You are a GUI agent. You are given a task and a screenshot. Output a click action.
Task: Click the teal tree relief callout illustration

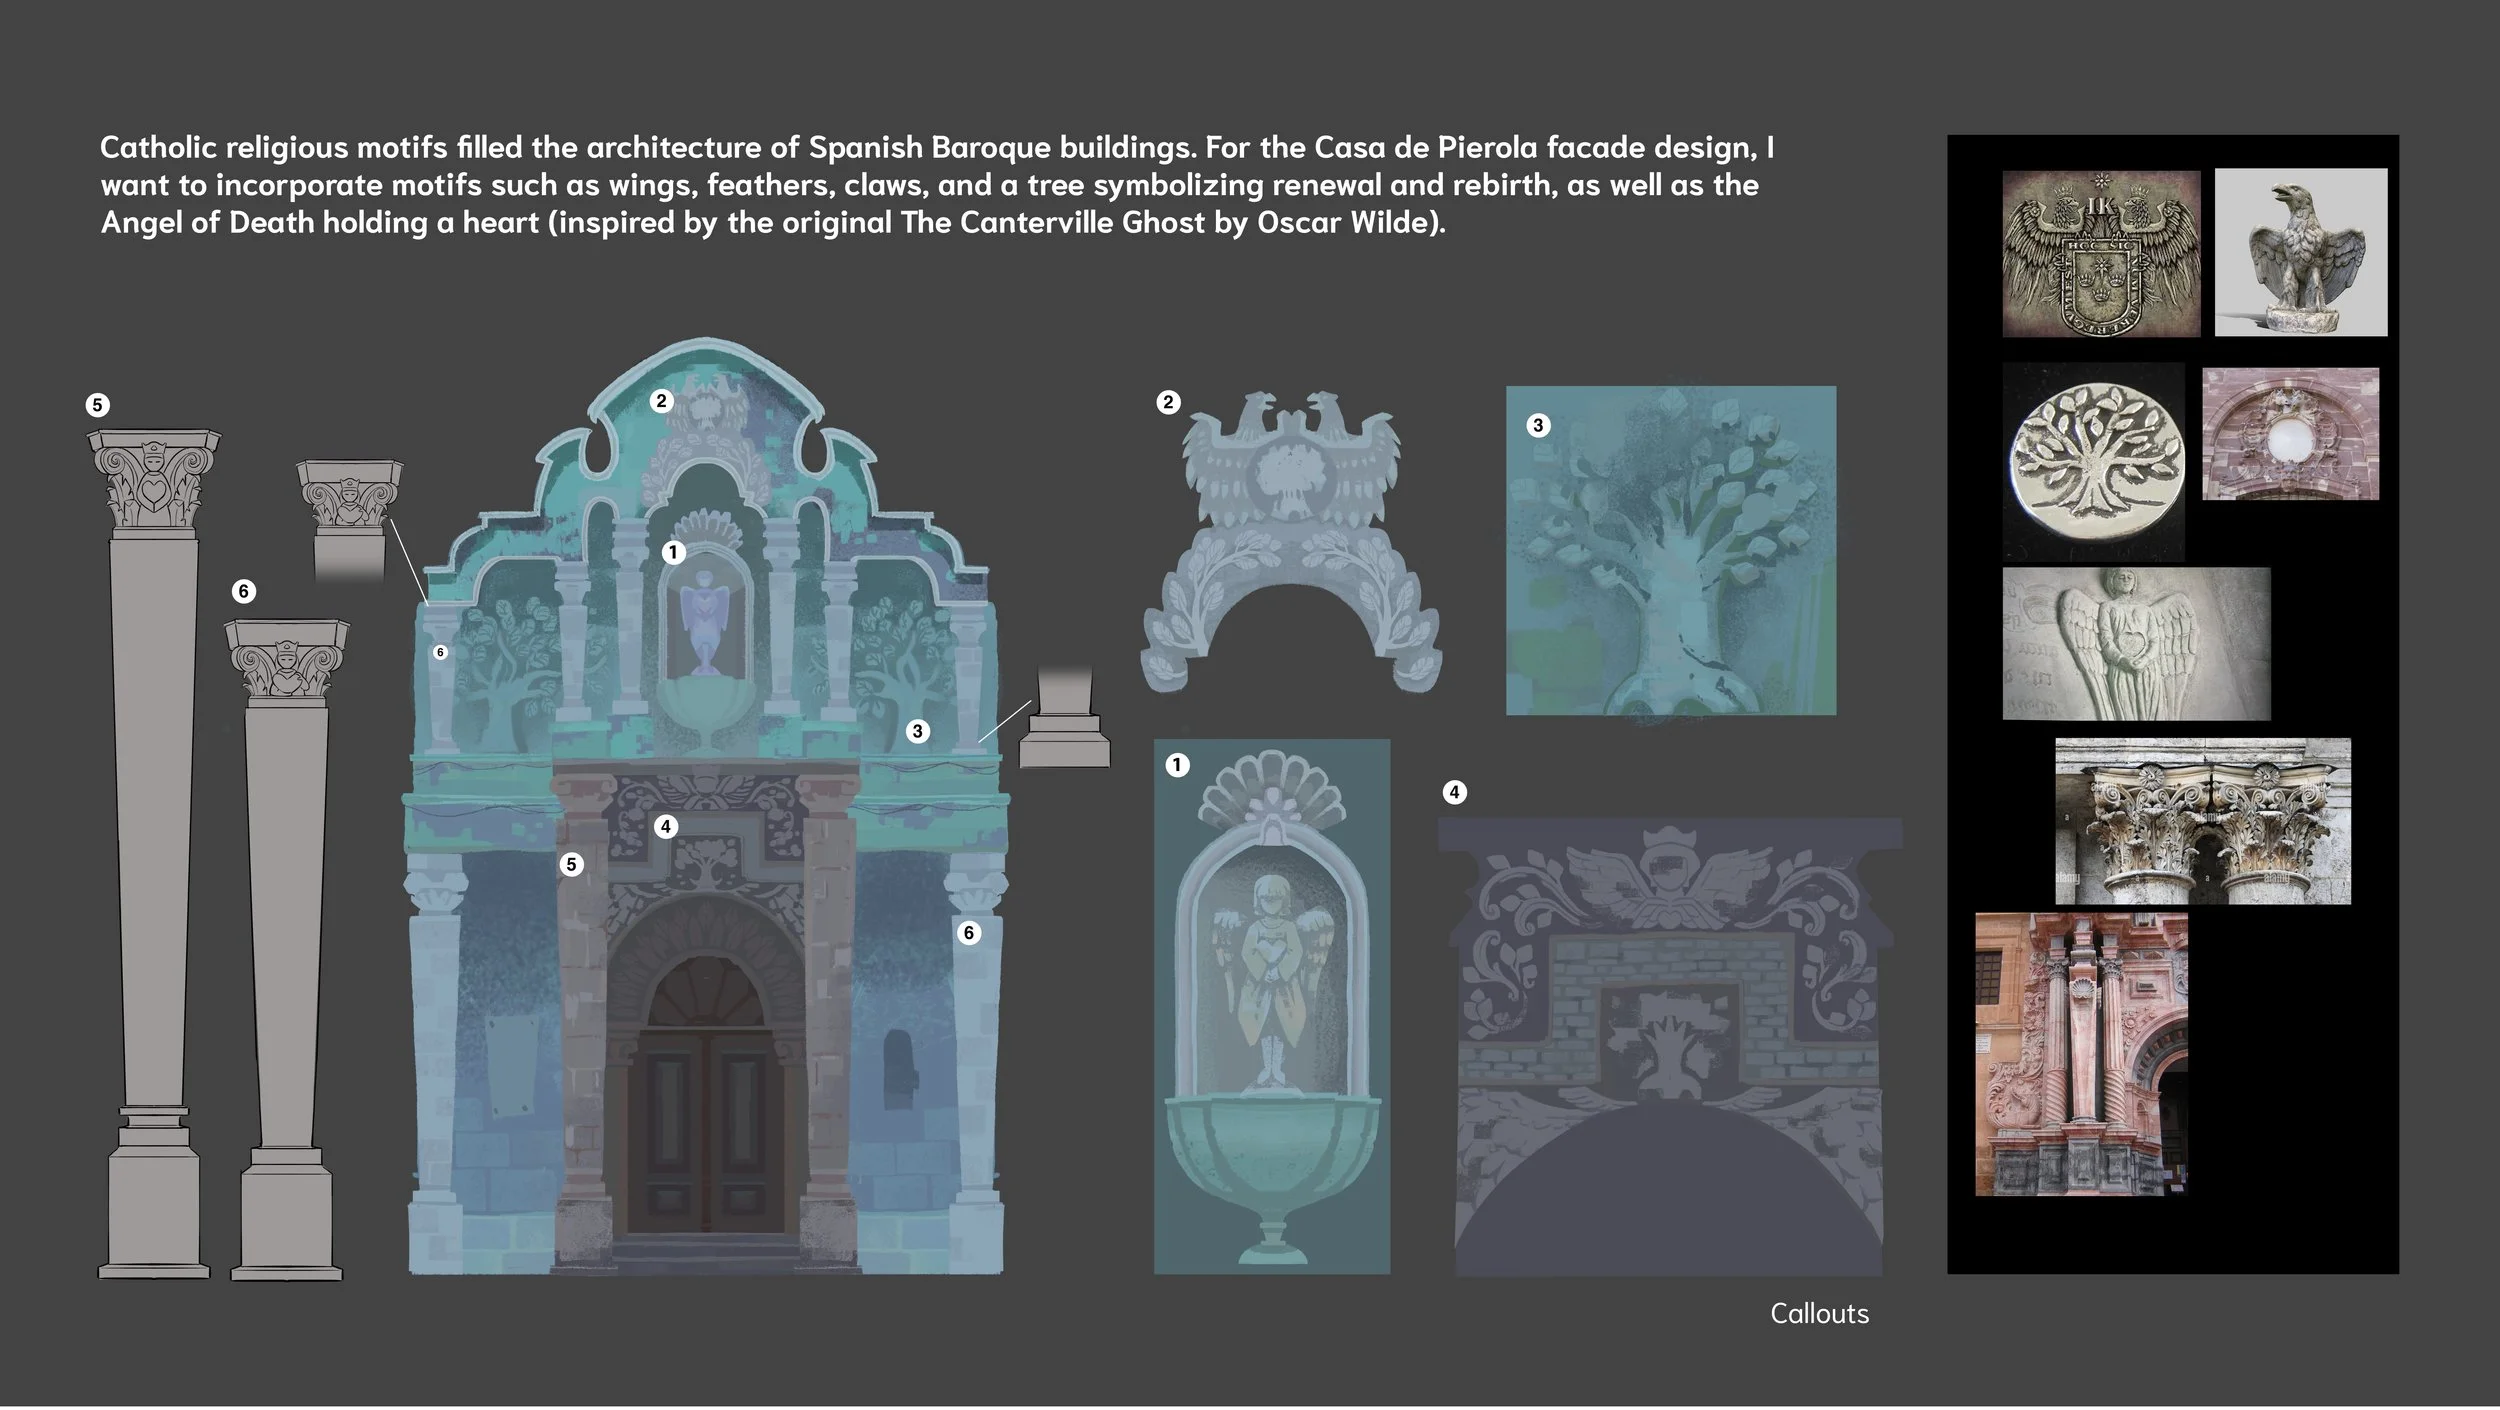1670,550
